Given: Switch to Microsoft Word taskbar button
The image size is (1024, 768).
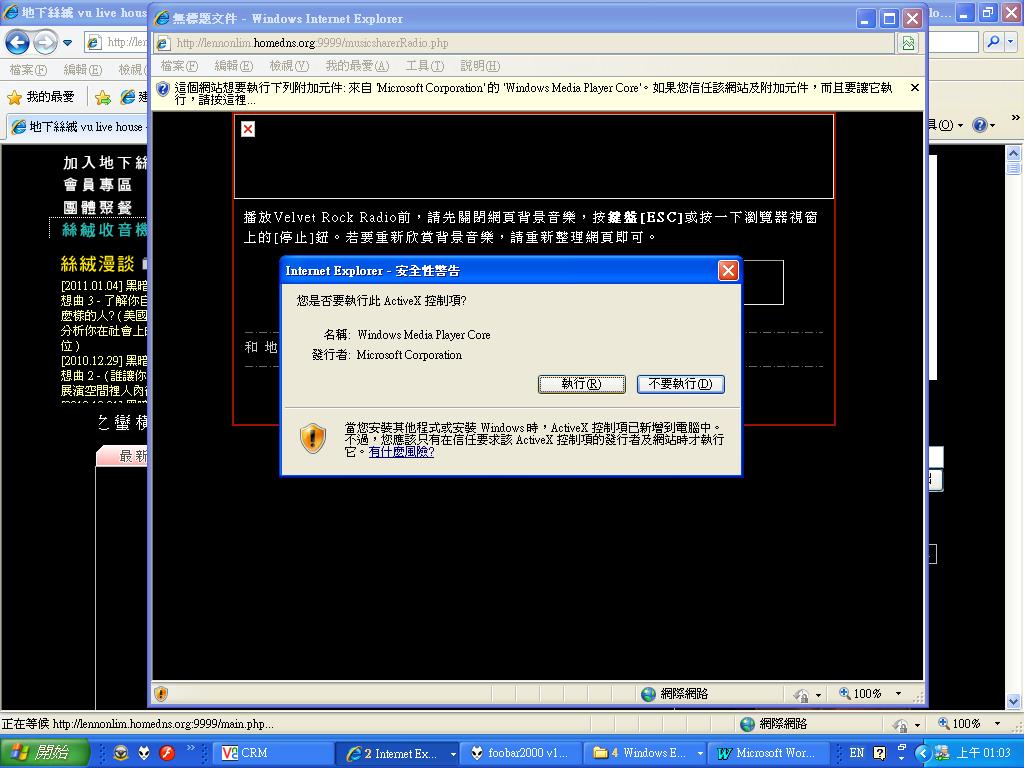Looking at the screenshot, I should [769, 753].
